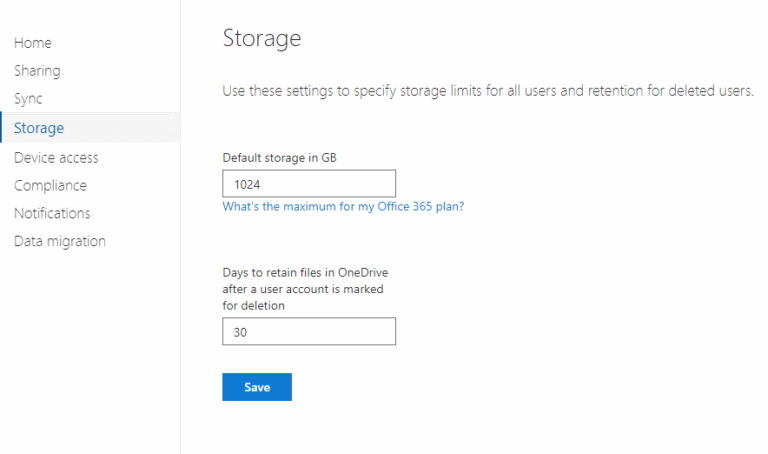Select Storage in the left navigation
Image resolution: width=768 pixels, height=454 pixels.
point(39,128)
